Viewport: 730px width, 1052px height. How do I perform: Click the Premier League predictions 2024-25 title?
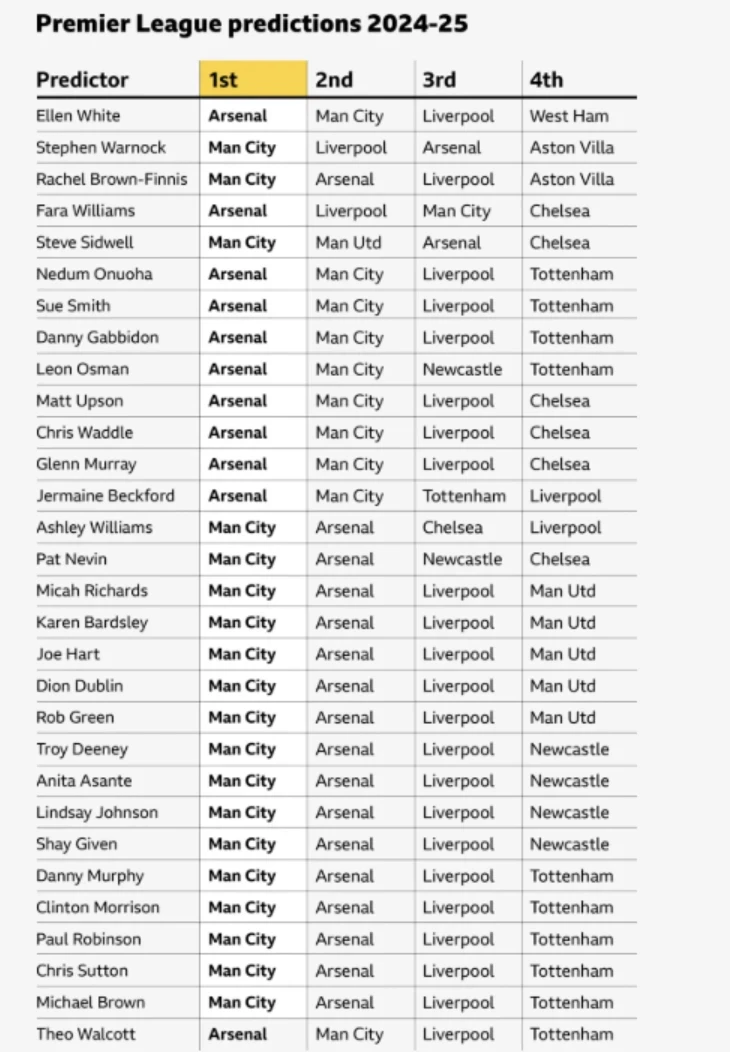(x=252, y=23)
